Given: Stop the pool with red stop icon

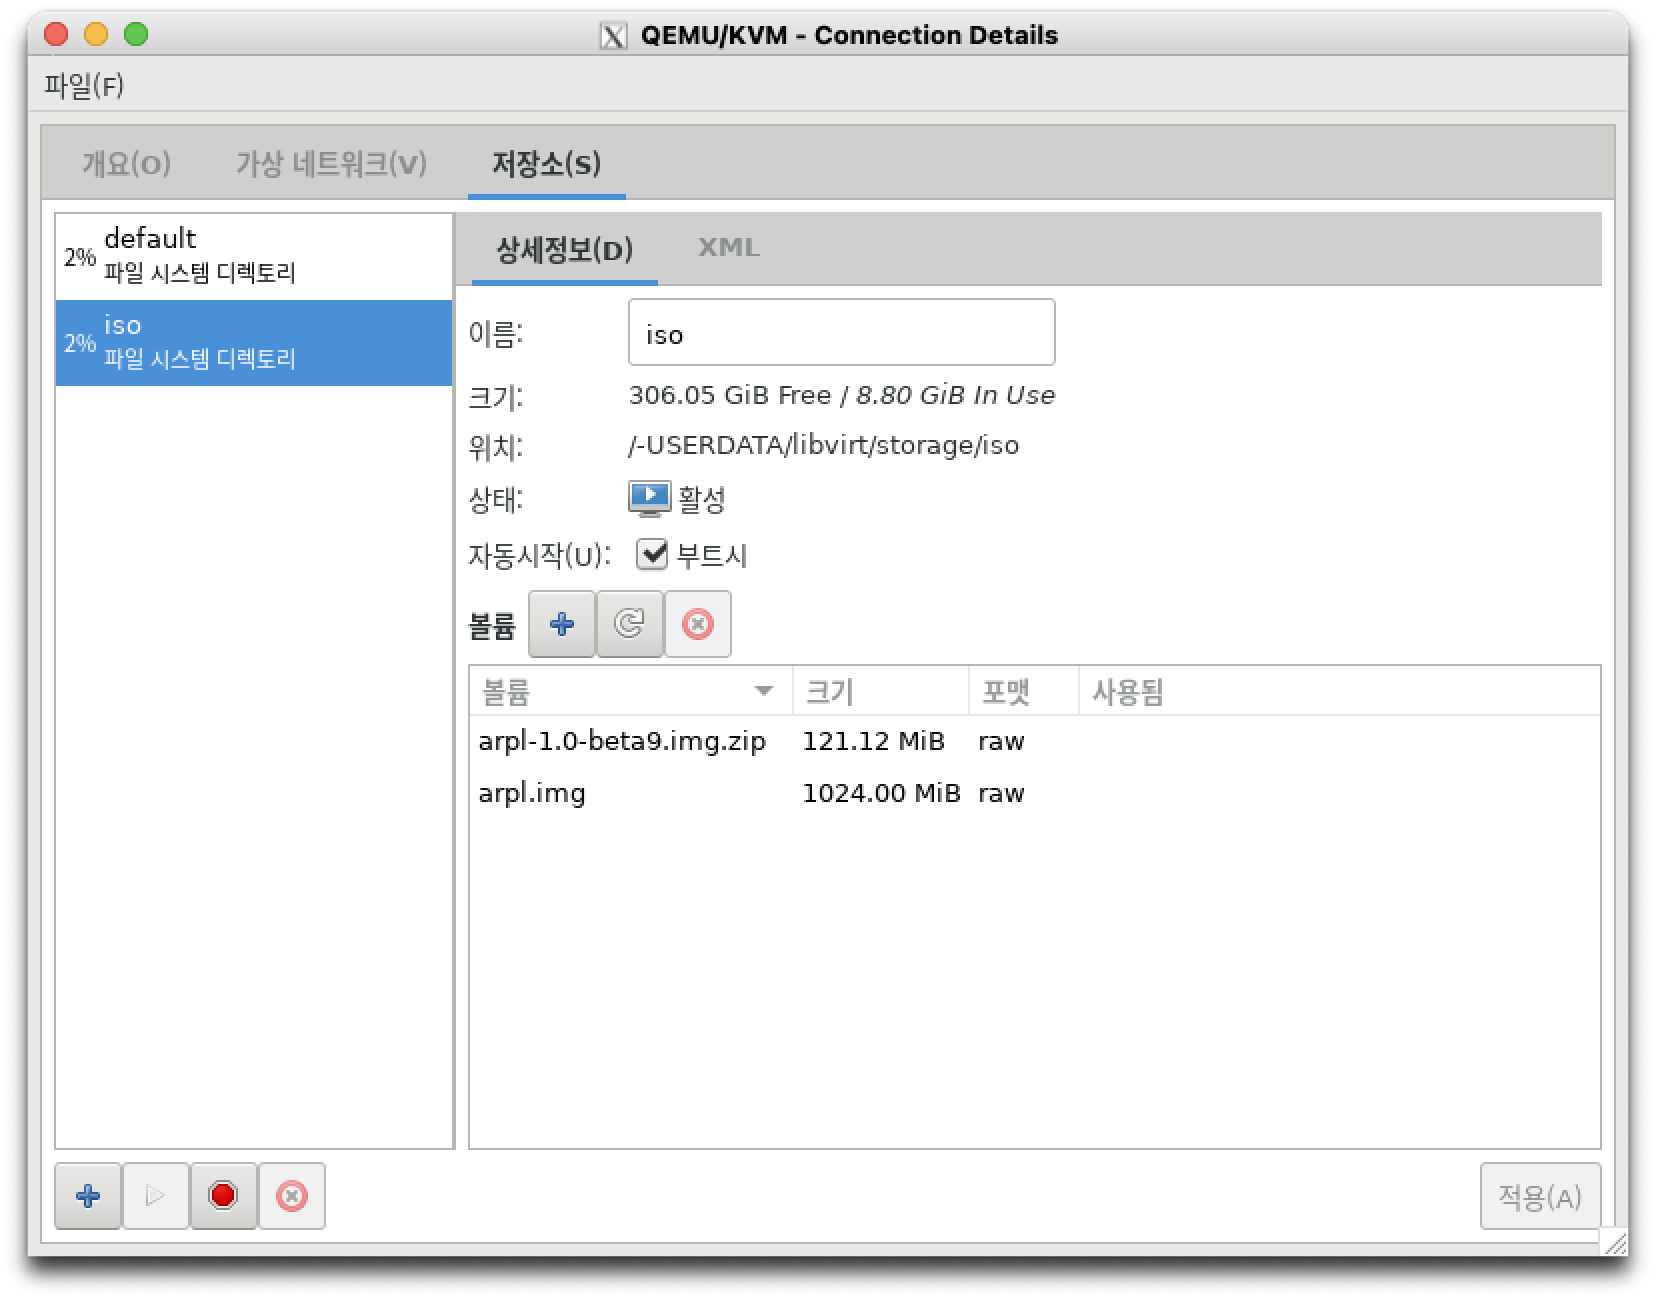Looking at the screenshot, I should tap(223, 1195).
